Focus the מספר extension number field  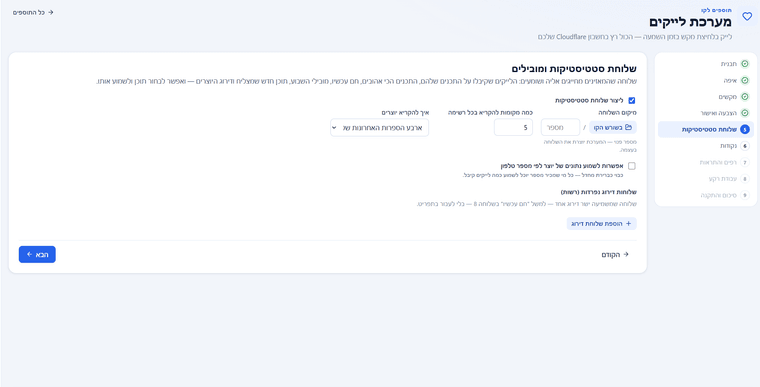coord(560,128)
